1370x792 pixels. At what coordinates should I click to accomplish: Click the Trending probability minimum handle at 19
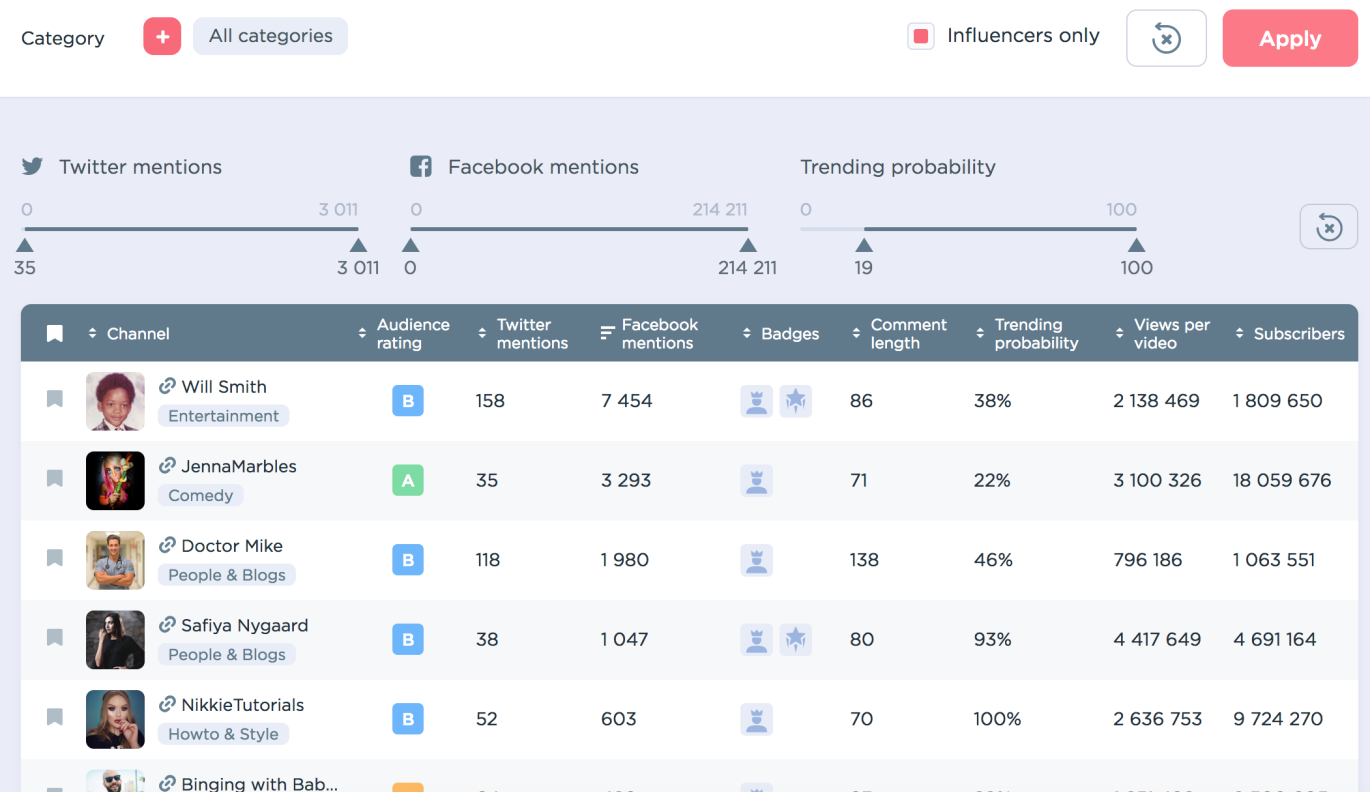864,245
